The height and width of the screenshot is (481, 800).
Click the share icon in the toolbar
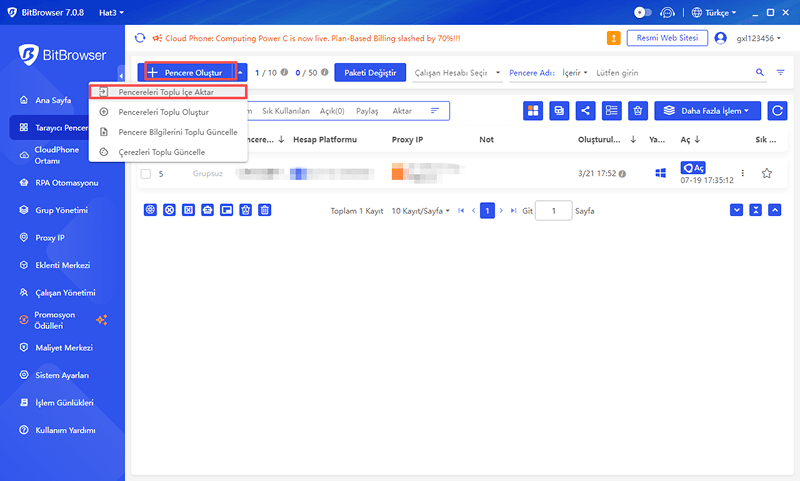tap(585, 111)
